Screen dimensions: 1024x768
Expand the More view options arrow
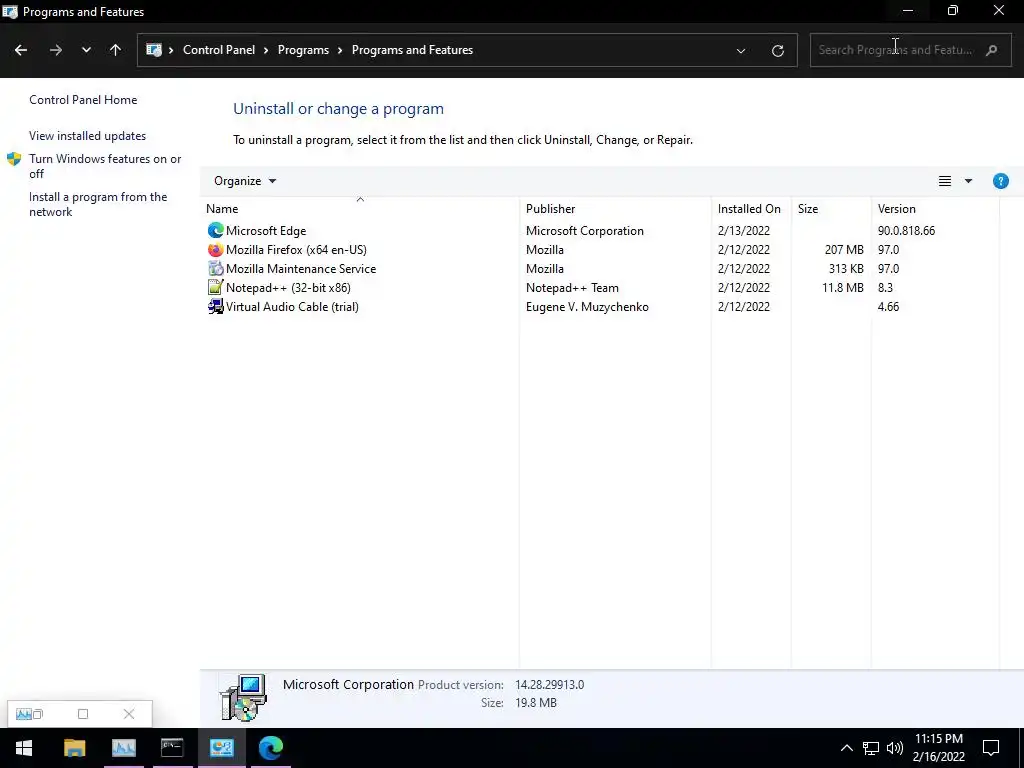tap(968, 181)
